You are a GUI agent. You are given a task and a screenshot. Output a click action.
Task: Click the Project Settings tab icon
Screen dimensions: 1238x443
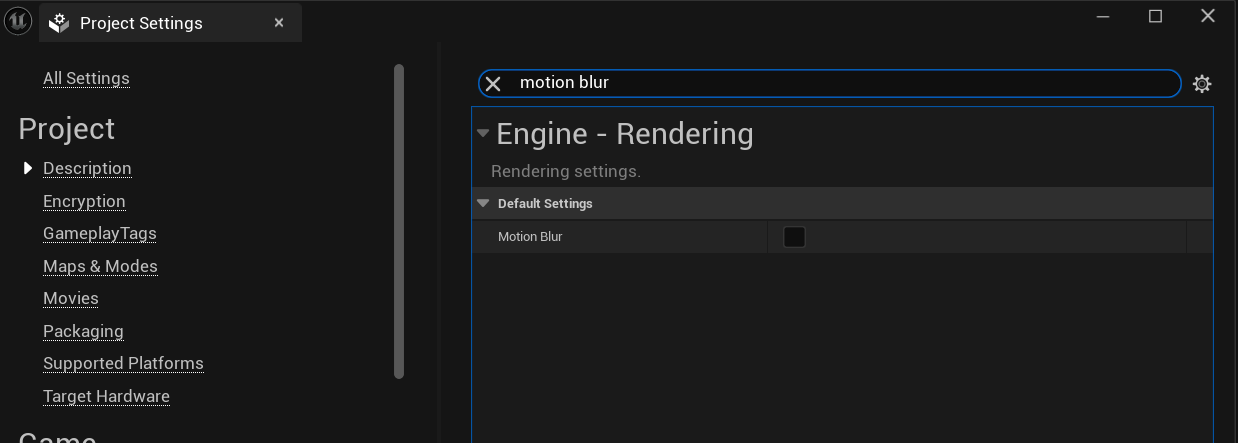60,23
